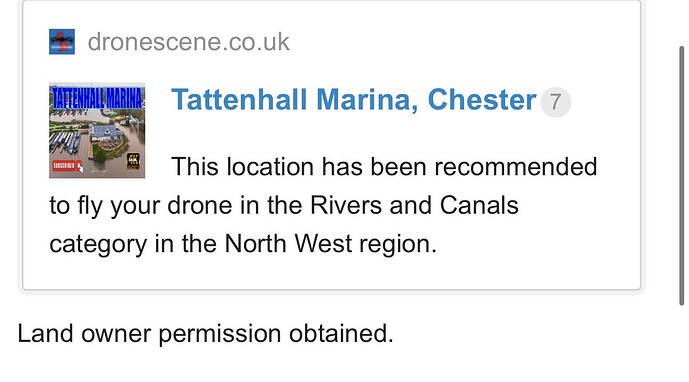Click the cursor arrow beside Subscribe badge
This screenshot has width=689, height=382.
tap(80, 167)
